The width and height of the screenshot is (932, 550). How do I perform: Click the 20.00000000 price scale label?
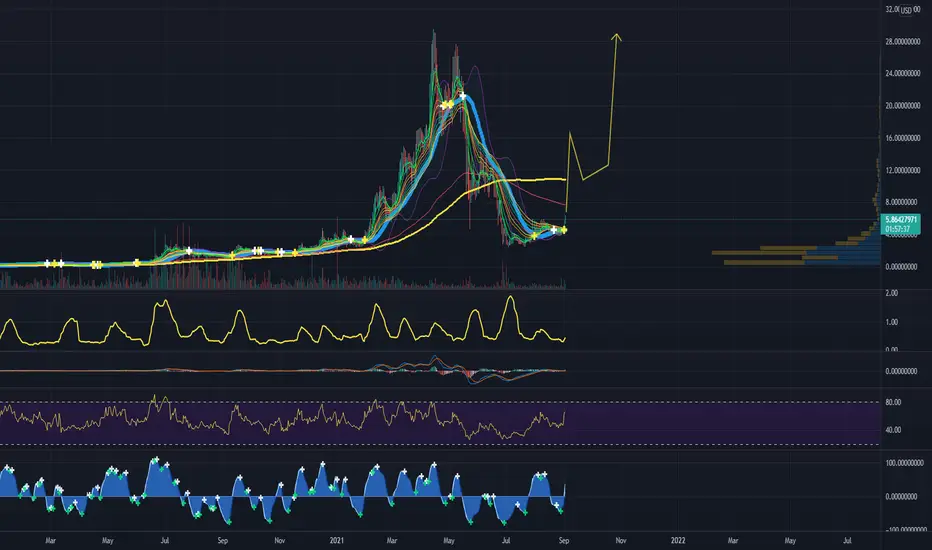tap(902, 106)
